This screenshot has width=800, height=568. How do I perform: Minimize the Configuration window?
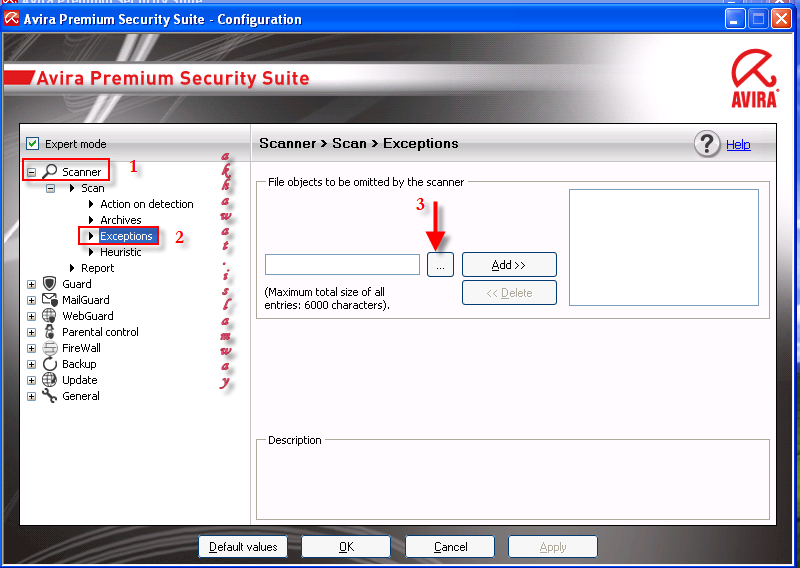(735, 19)
